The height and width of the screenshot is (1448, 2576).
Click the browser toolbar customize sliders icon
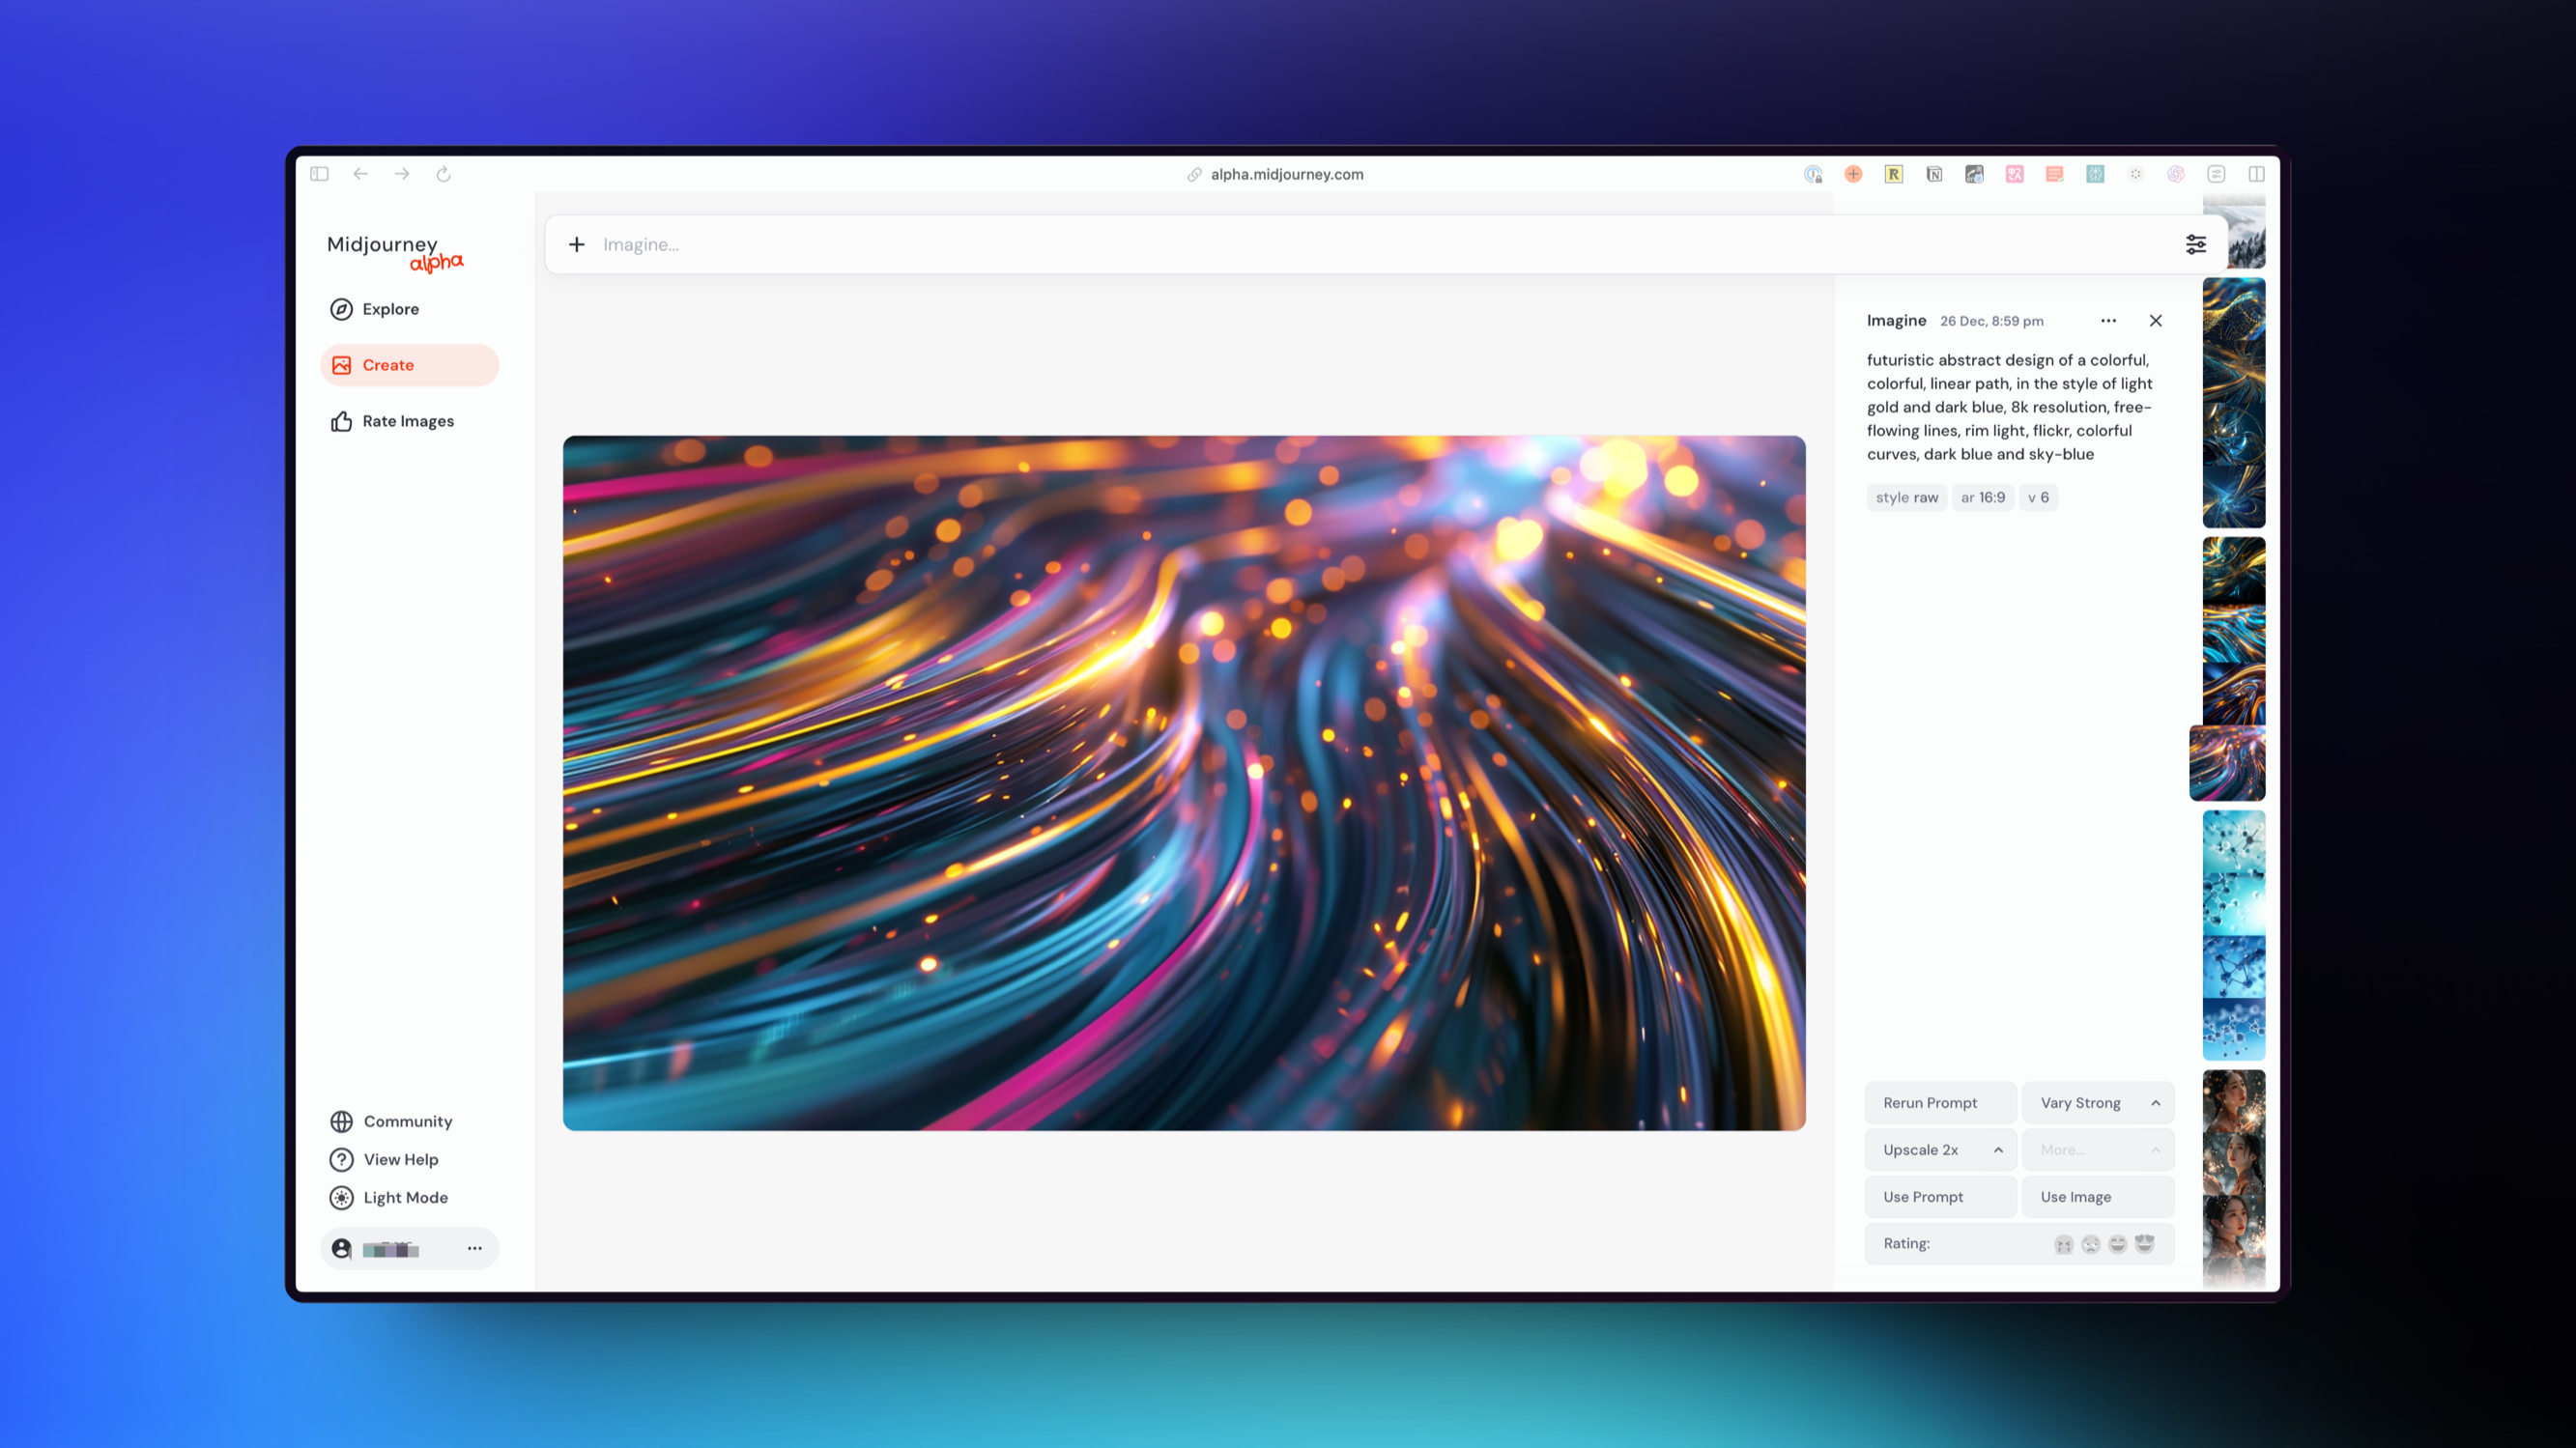[2216, 174]
